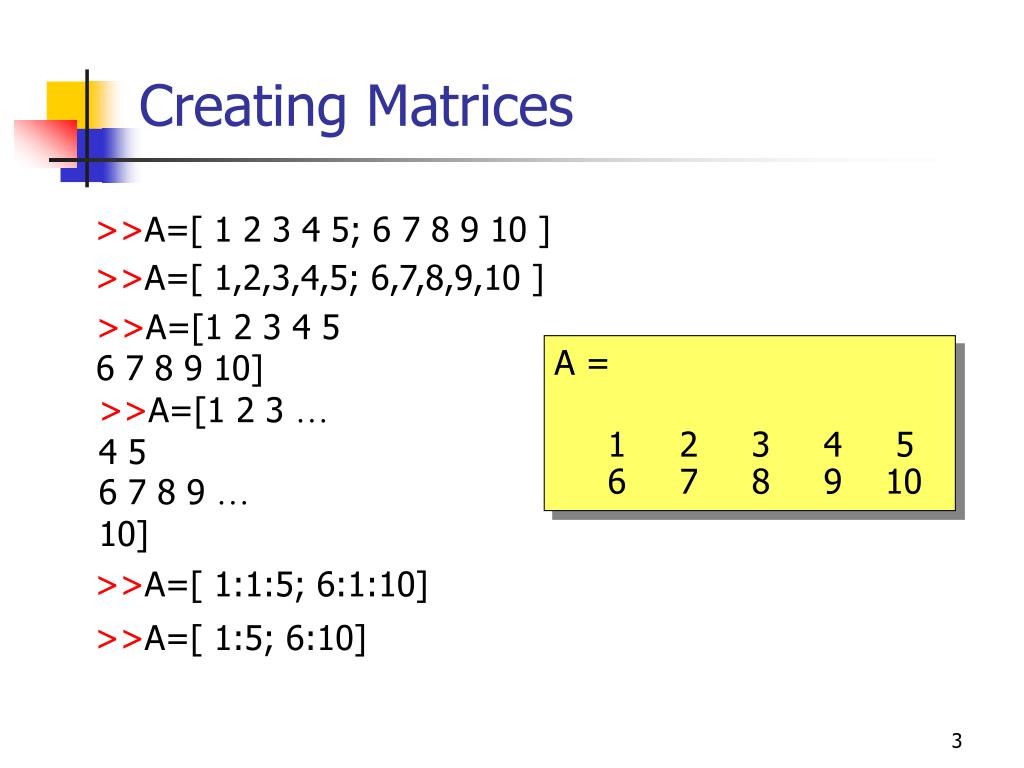Screen dimensions: 1024x768
Task: Click the slide page number 3
Action: pos(957,741)
